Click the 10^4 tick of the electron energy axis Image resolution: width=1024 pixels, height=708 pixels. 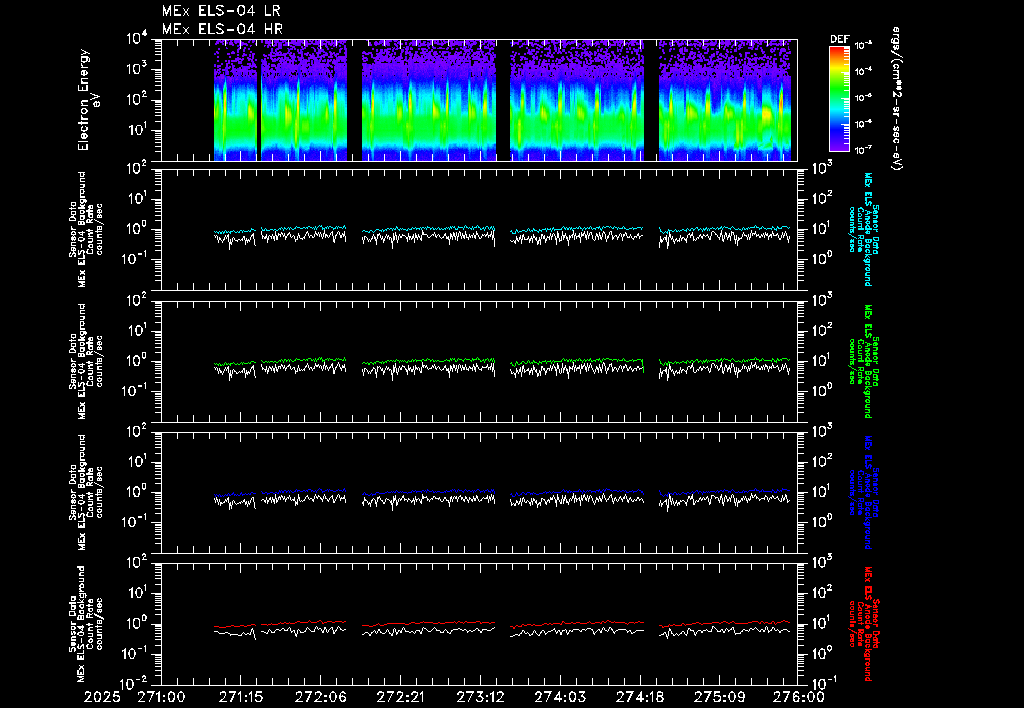pos(138,39)
